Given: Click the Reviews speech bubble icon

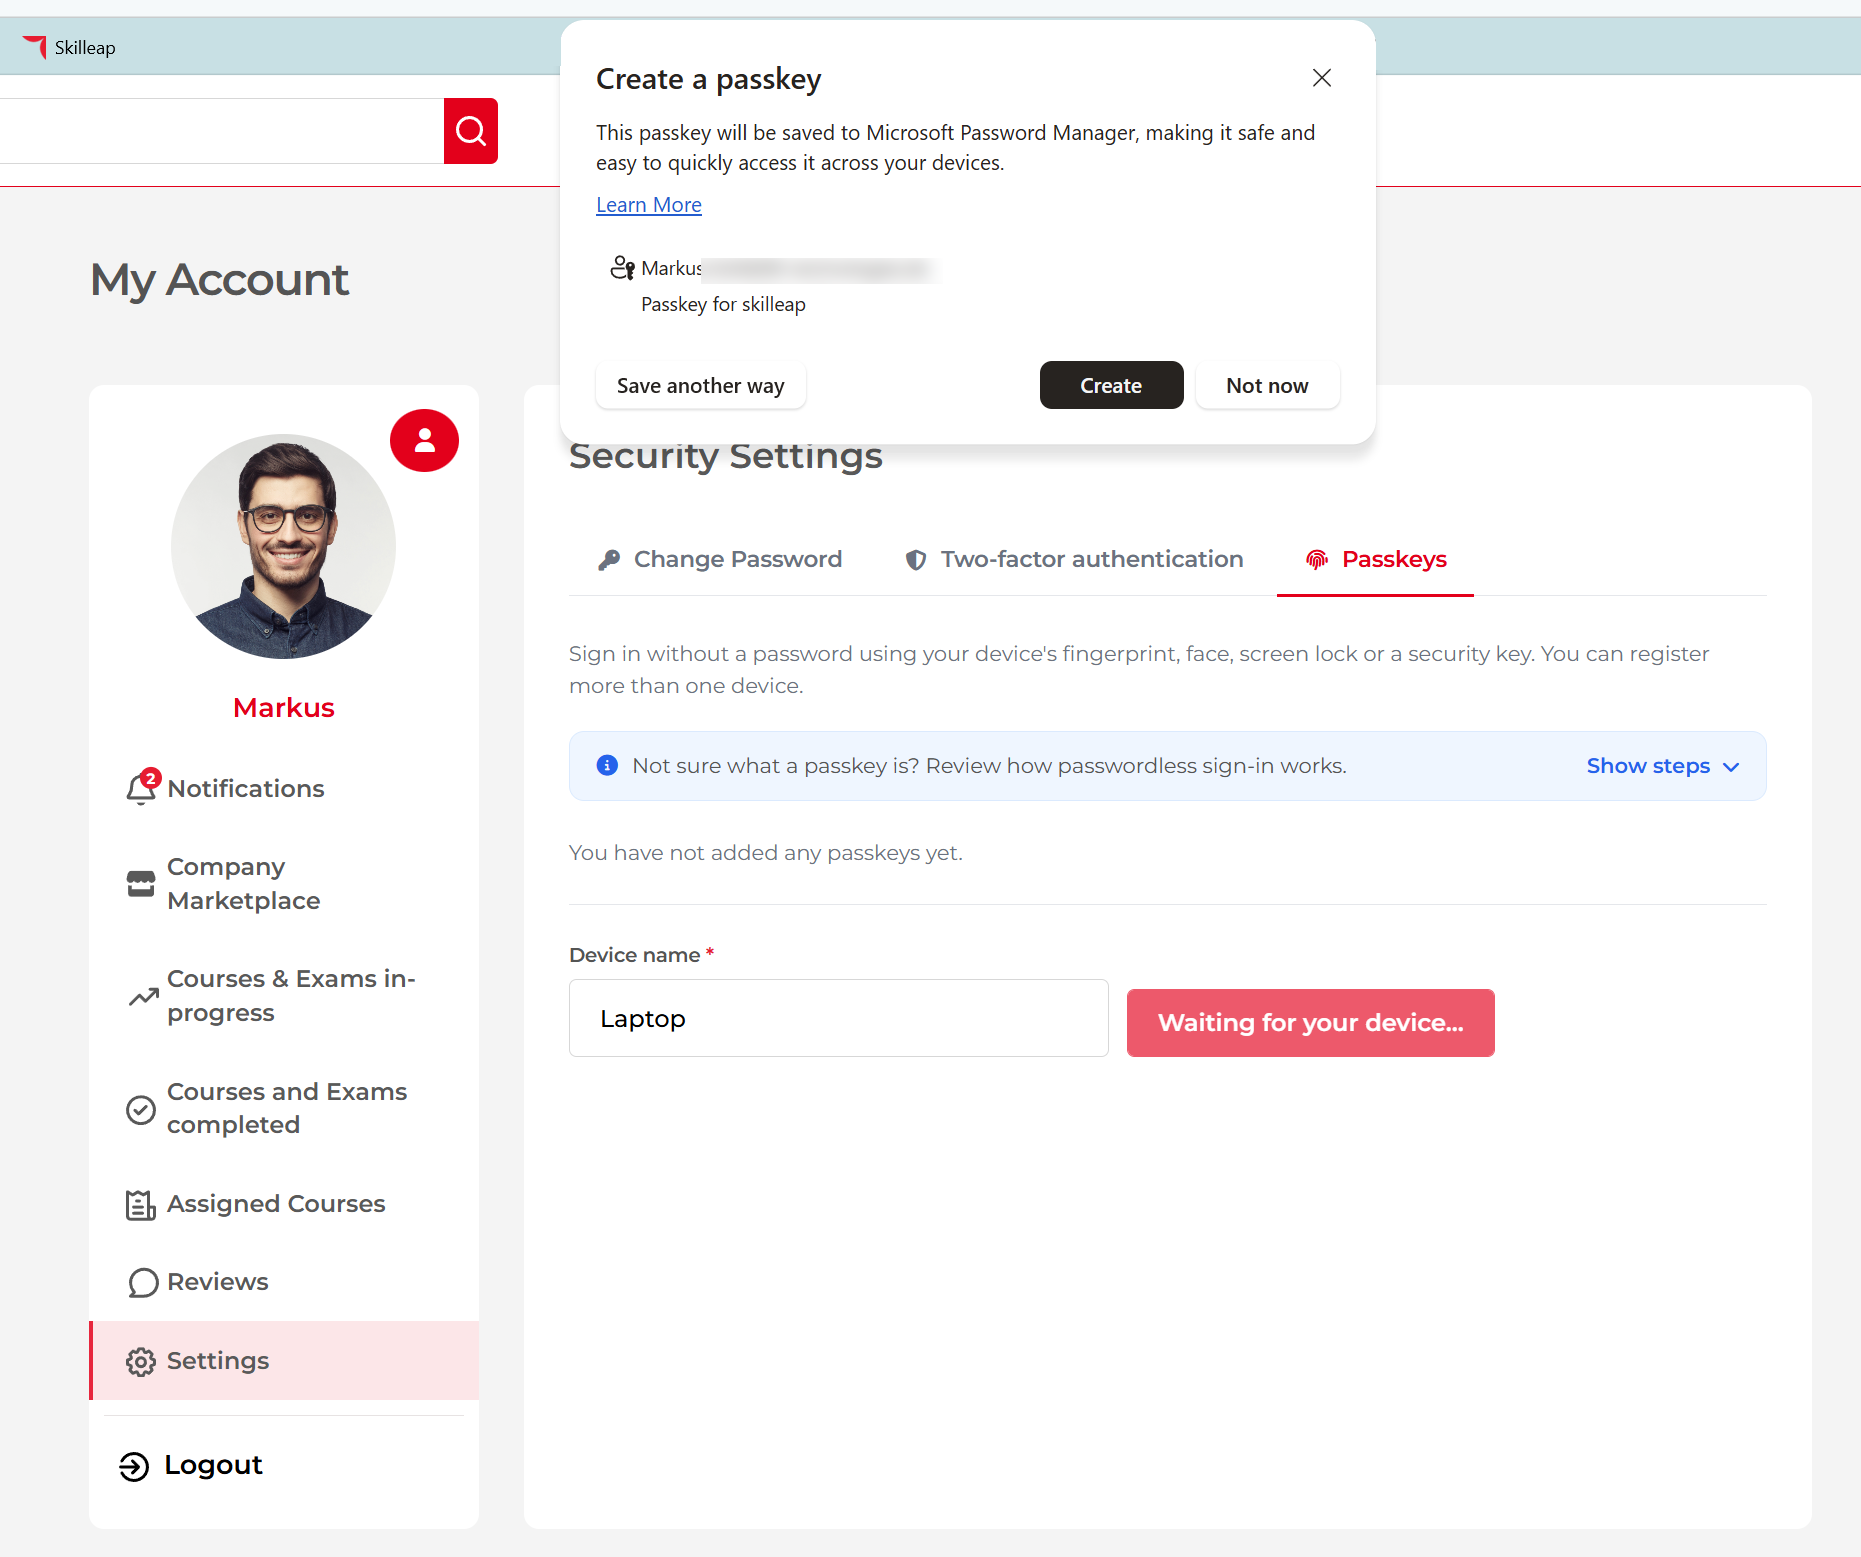Looking at the screenshot, I should [x=143, y=1283].
